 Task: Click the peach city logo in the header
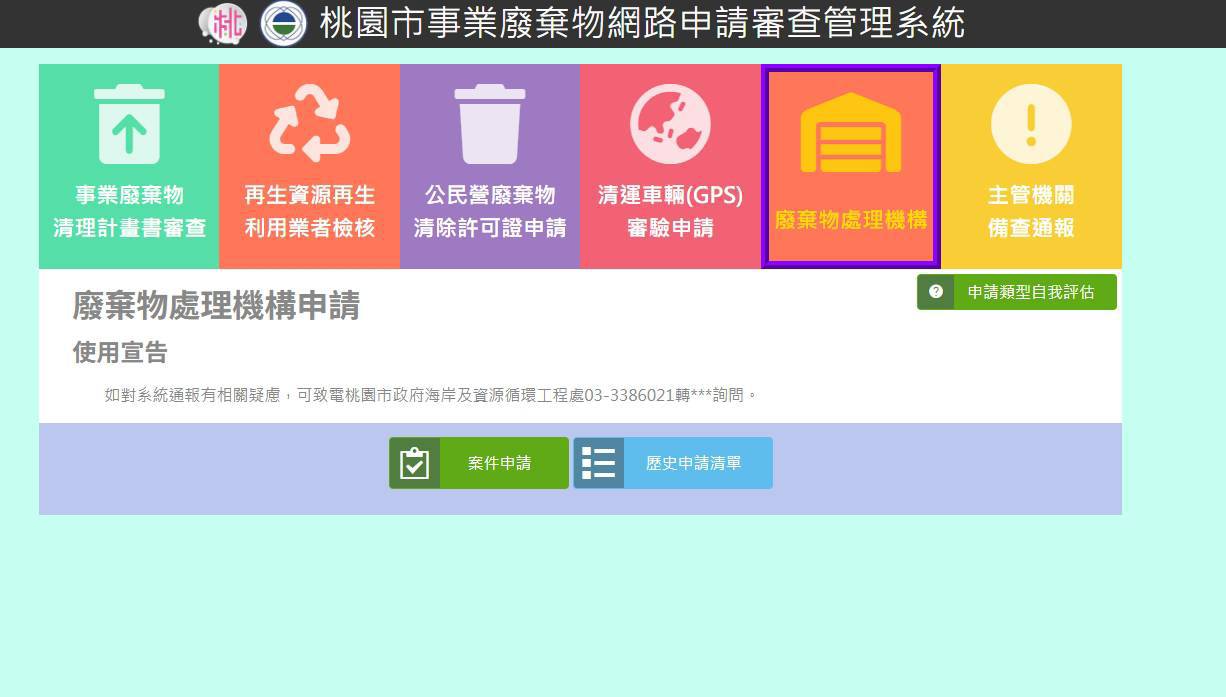pyautogui.click(x=224, y=24)
